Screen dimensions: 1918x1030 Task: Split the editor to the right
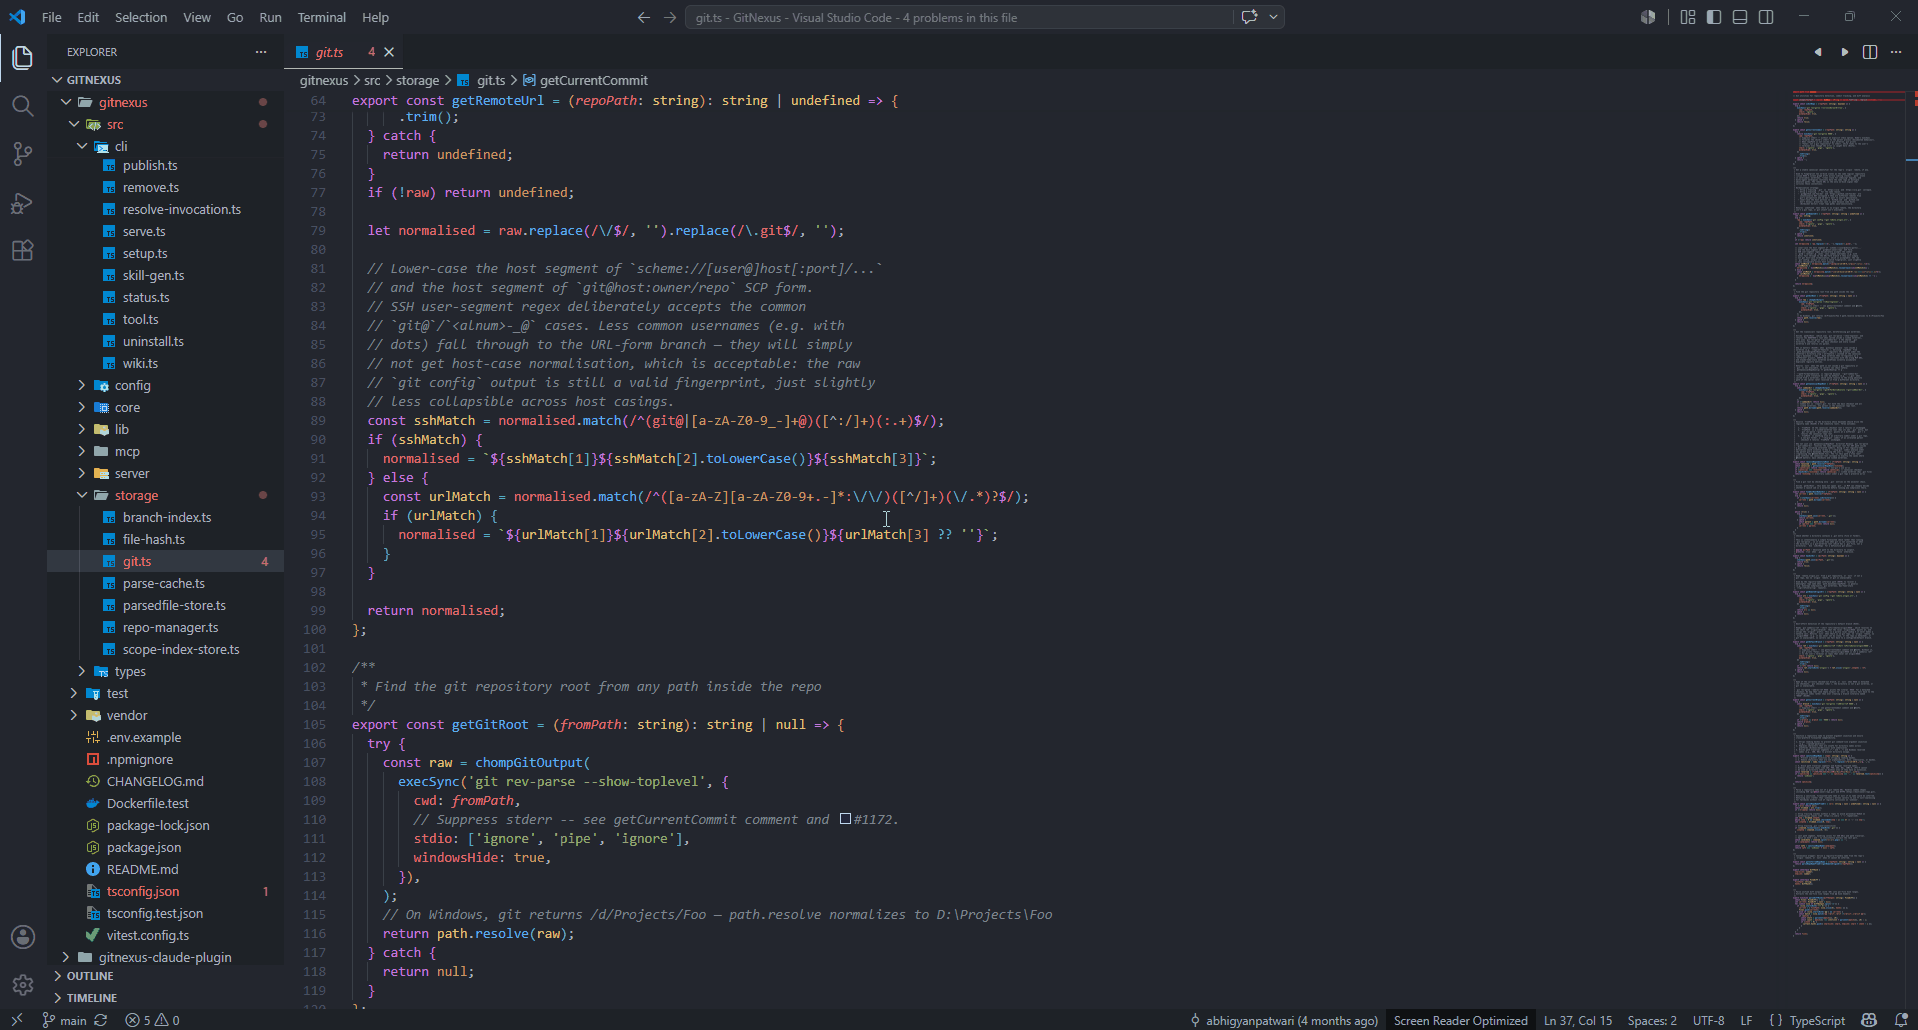click(1870, 52)
